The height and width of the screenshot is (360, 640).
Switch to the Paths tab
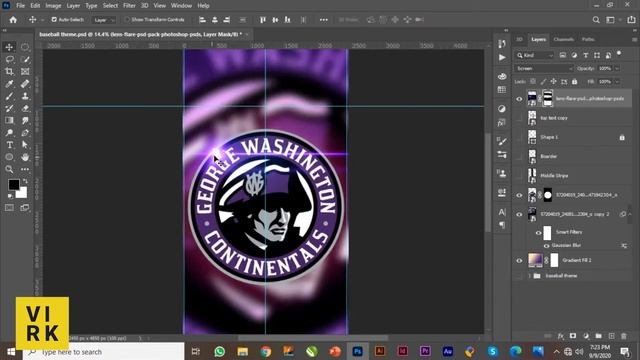pos(588,40)
